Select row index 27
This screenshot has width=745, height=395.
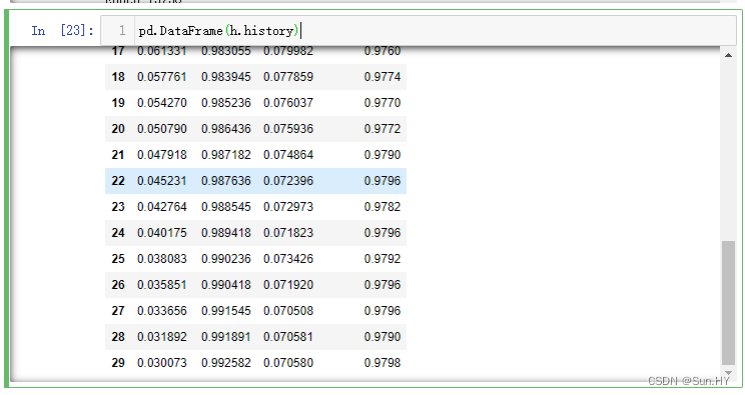[x=118, y=311]
